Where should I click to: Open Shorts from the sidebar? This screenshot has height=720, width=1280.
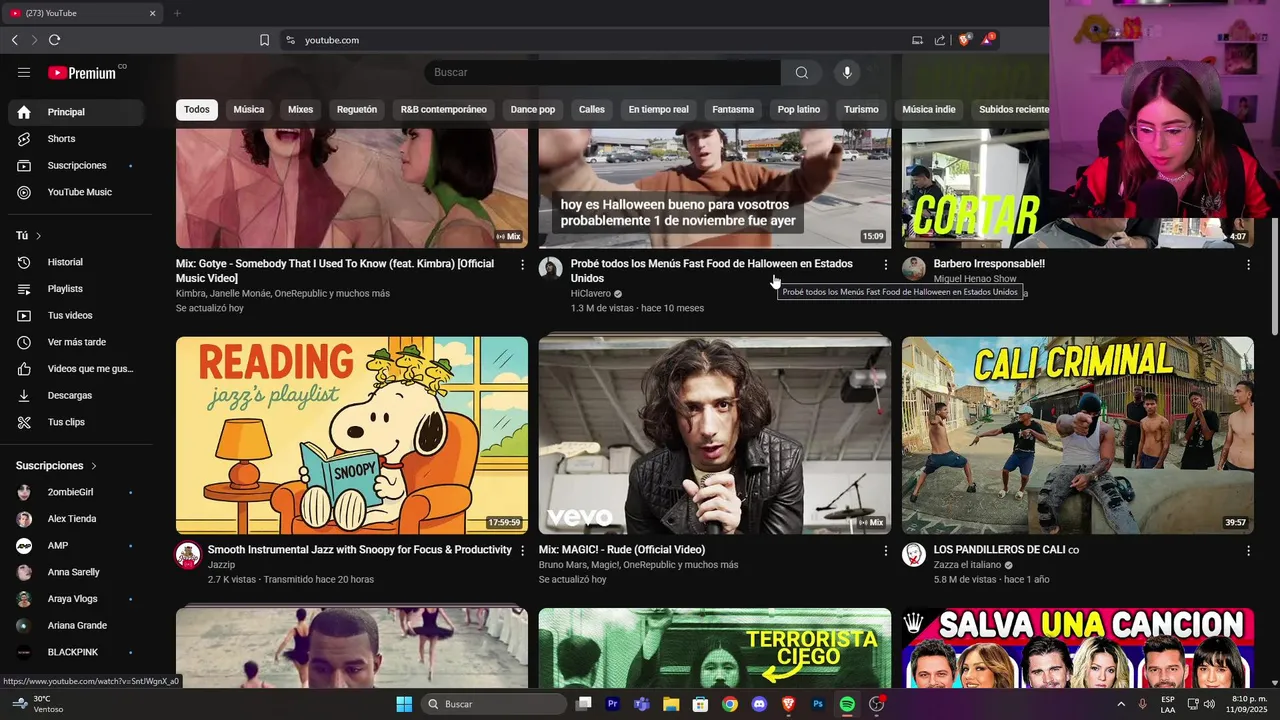coord(76,139)
